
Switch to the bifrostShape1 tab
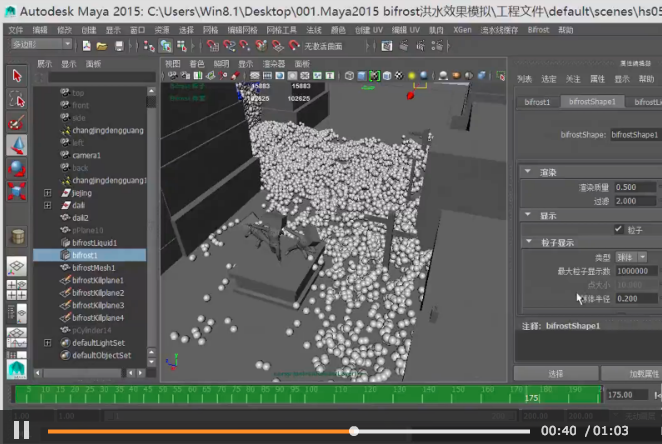tap(592, 102)
